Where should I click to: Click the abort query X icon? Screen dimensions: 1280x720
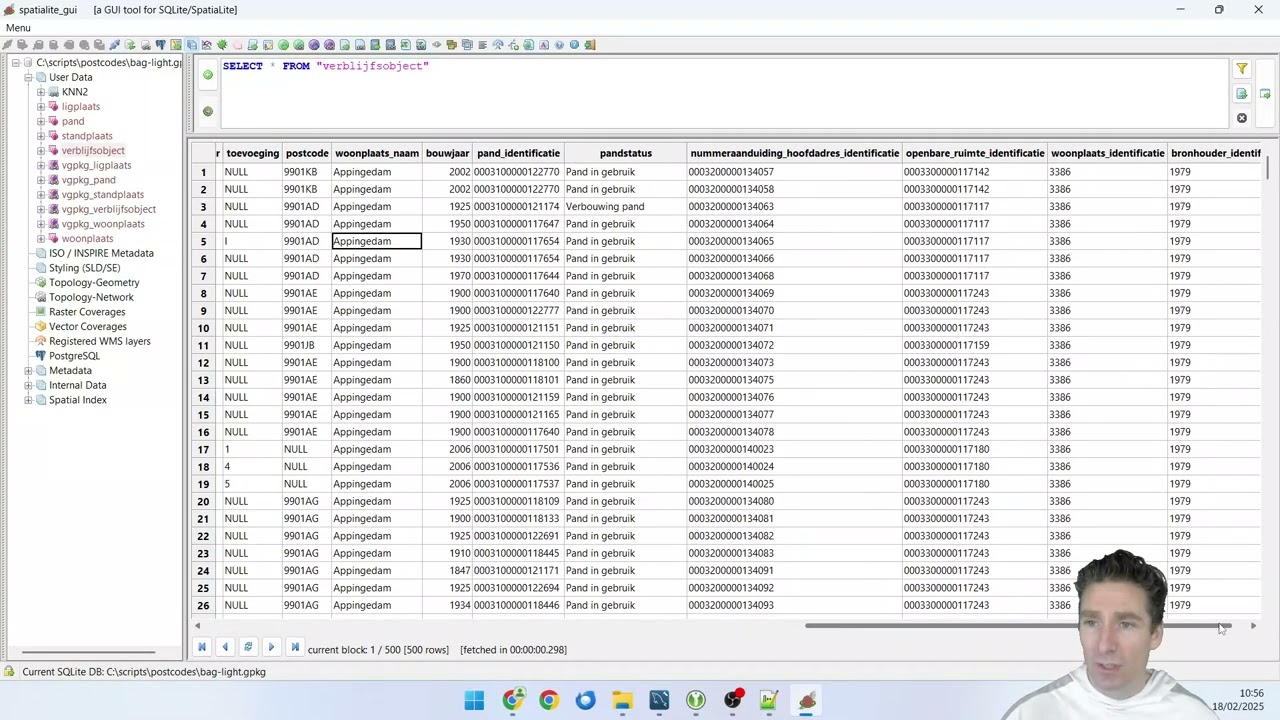click(1242, 118)
